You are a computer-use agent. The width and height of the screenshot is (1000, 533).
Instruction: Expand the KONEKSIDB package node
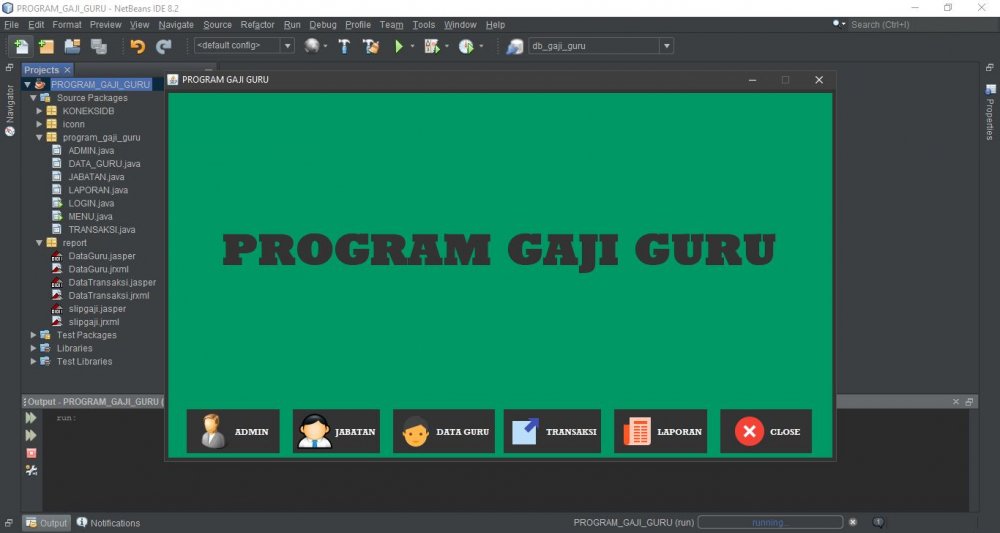point(40,111)
